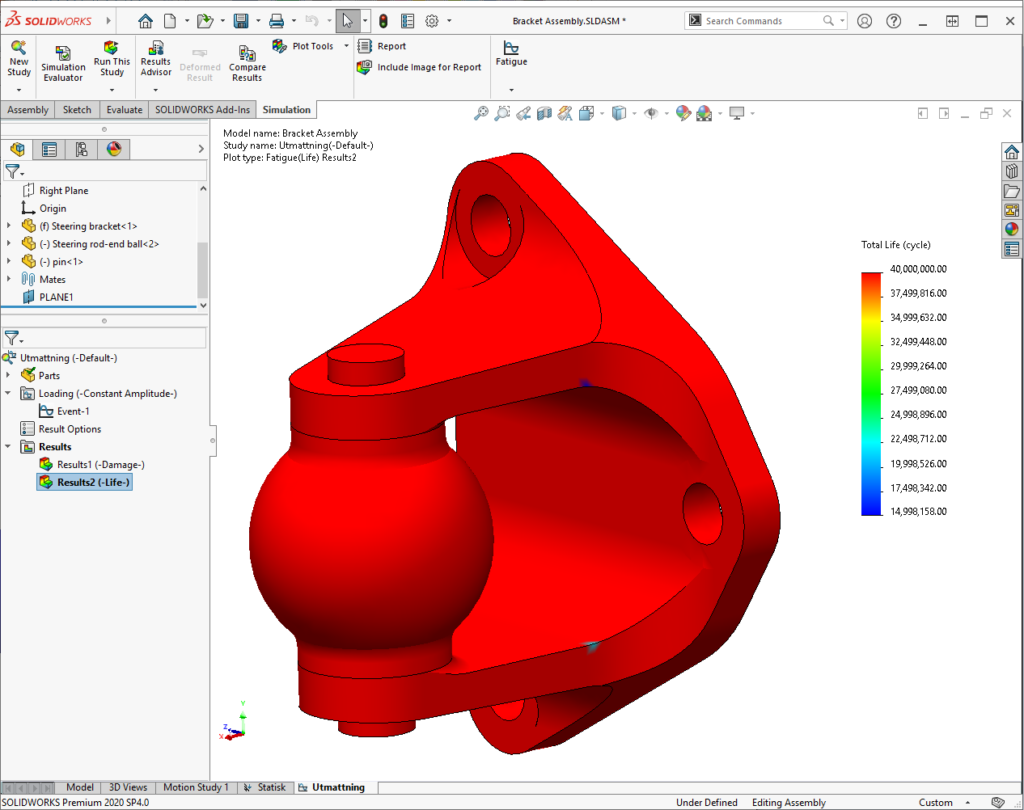
Task: Select the Zoom to Fit view icon
Action: click(x=481, y=114)
